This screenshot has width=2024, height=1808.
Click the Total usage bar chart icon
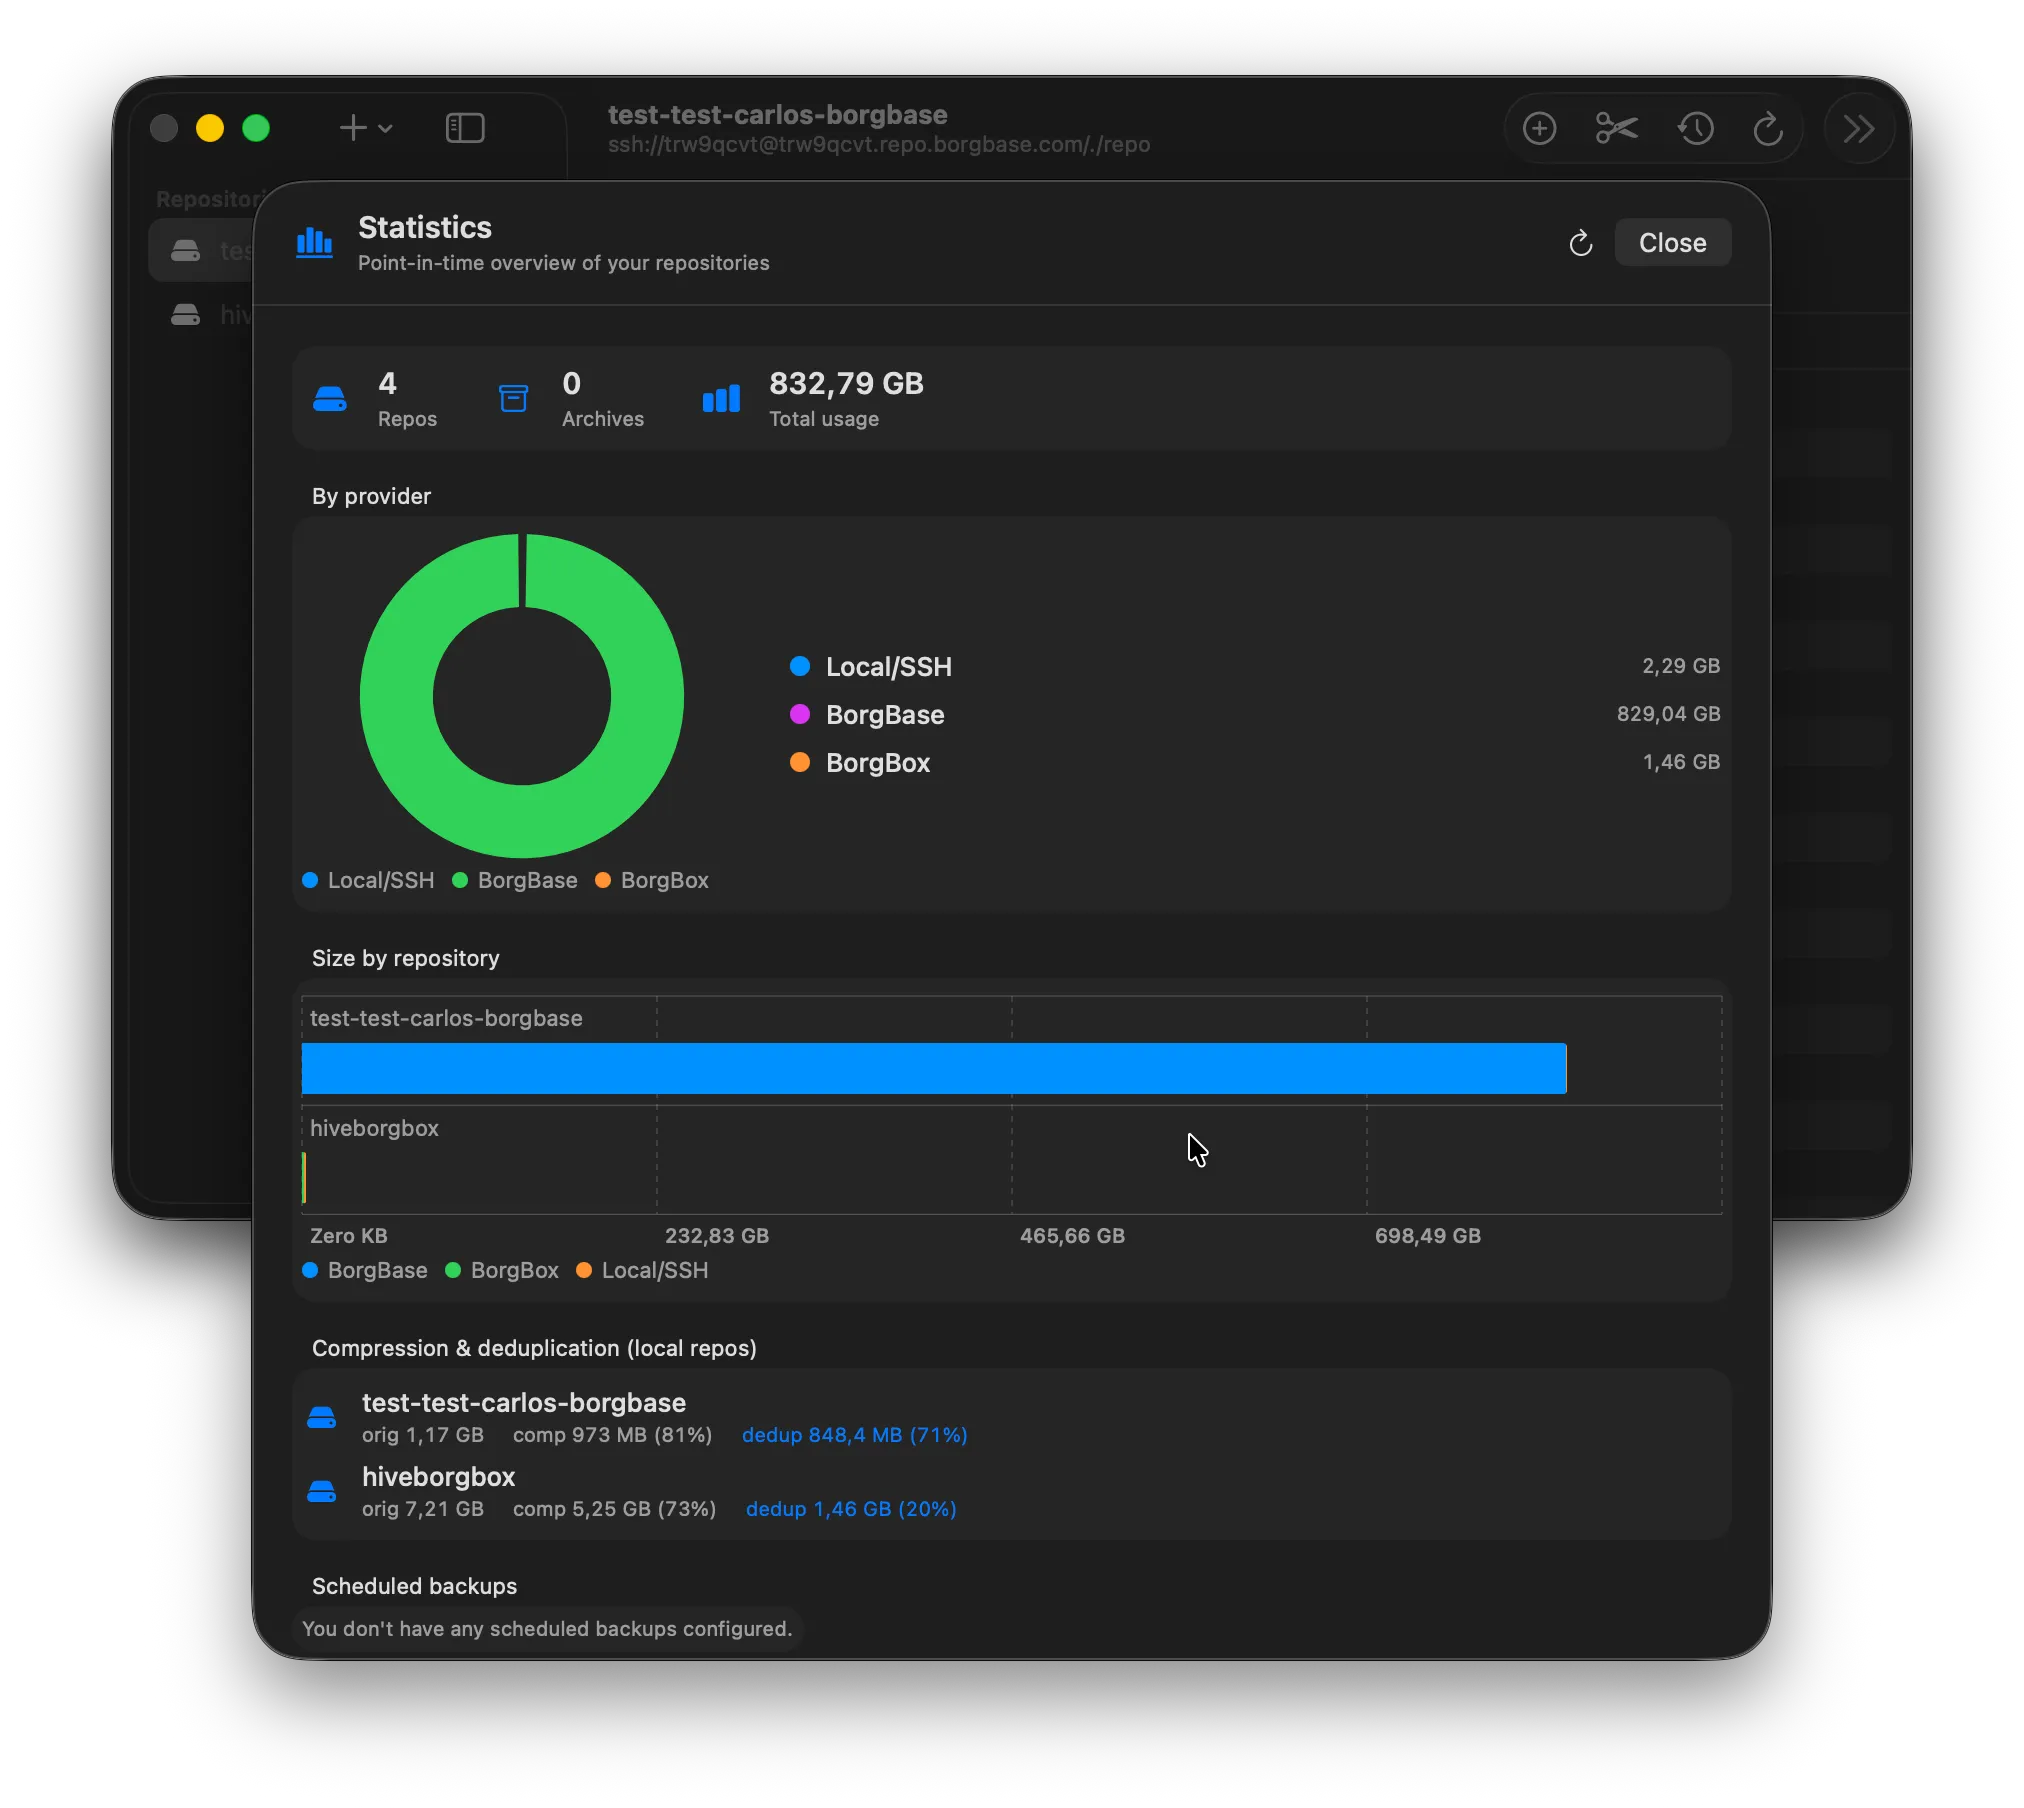coord(720,398)
